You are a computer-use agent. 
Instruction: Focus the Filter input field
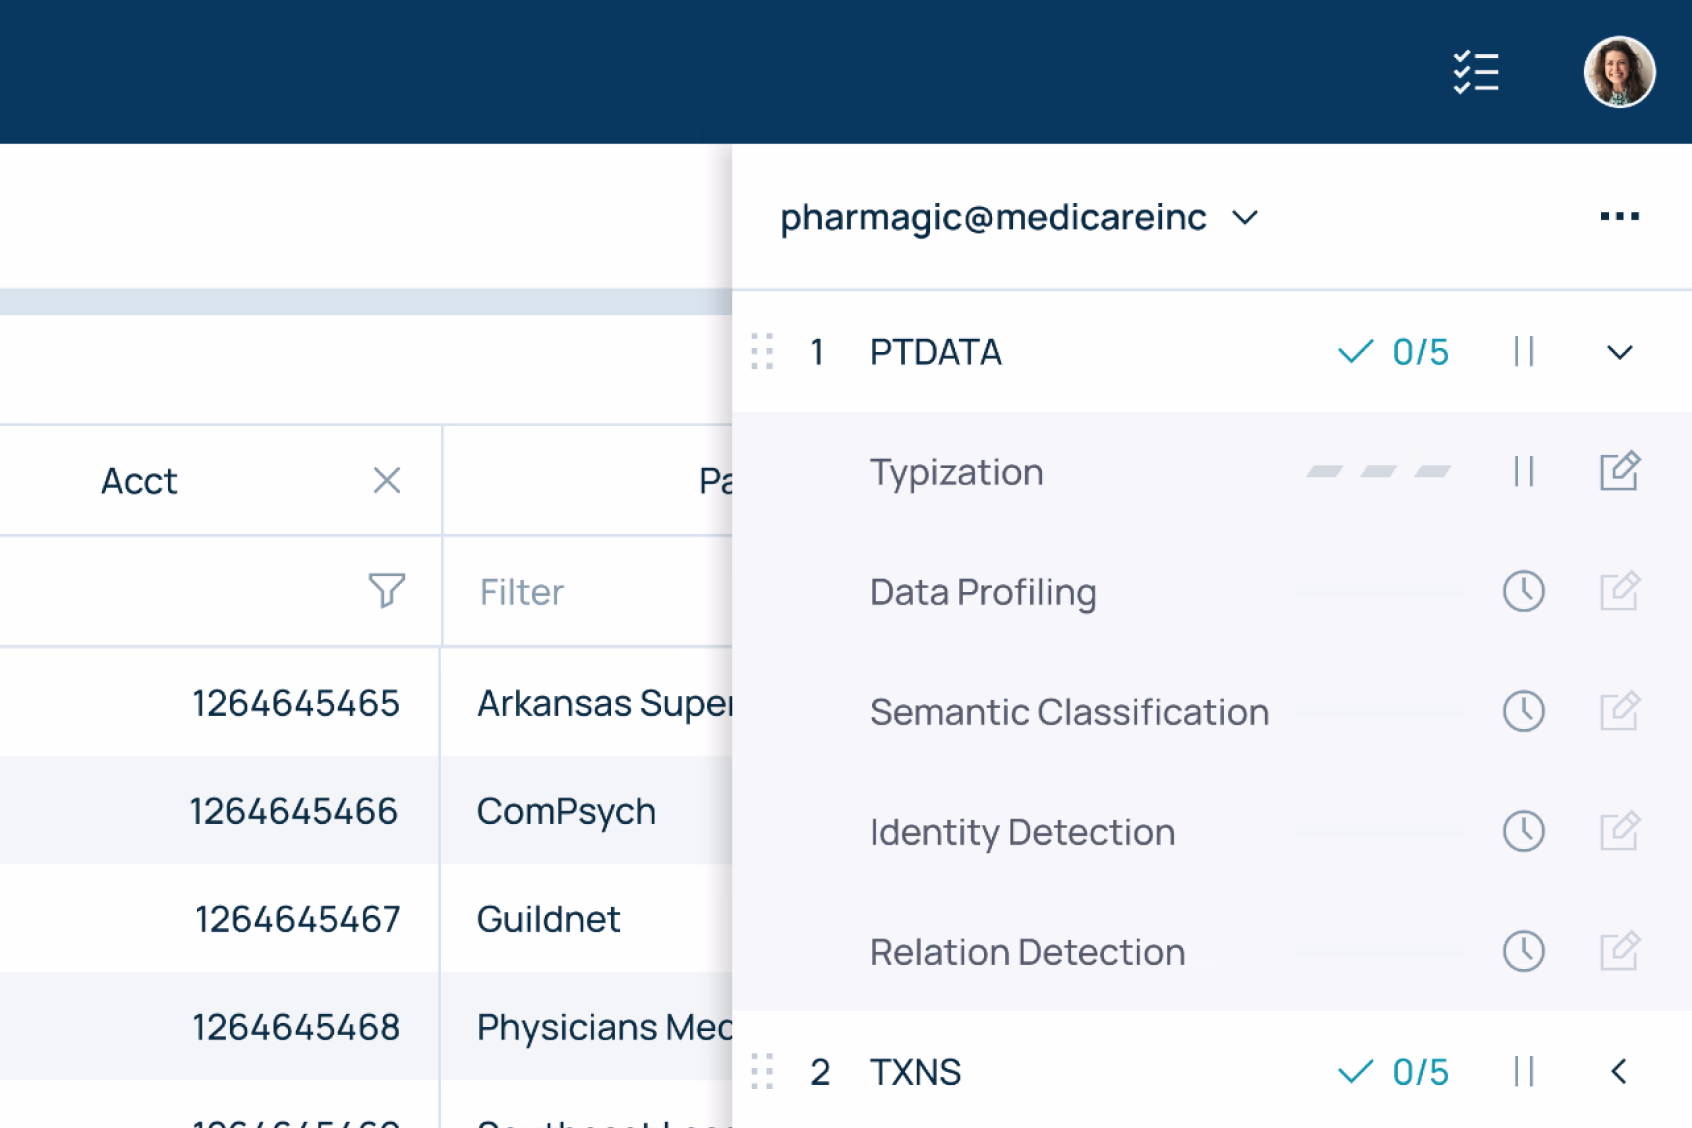(x=587, y=592)
